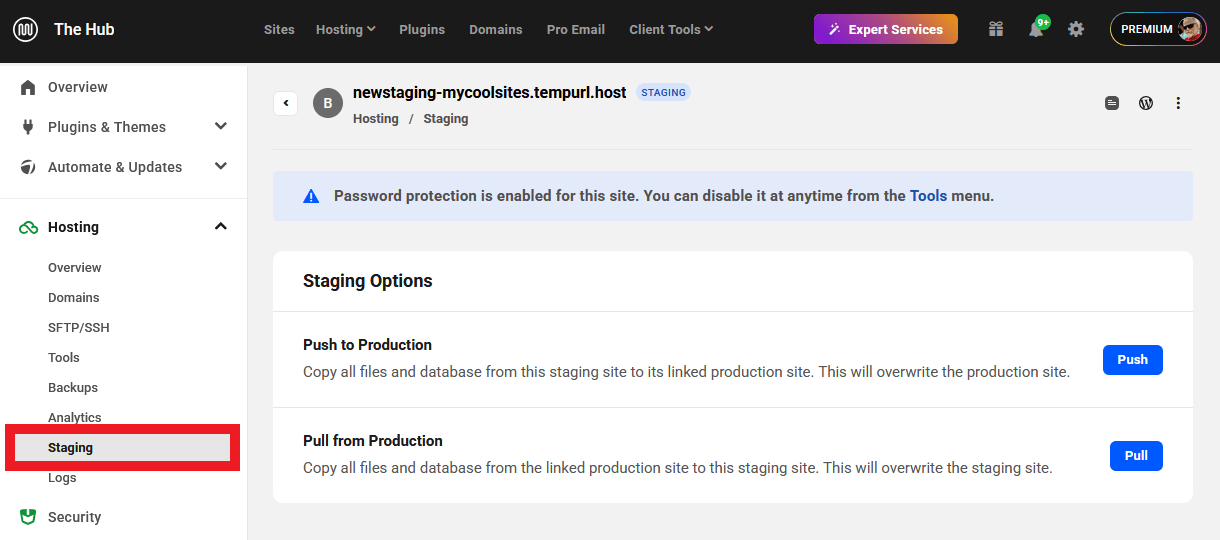The height and width of the screenshot is (540, 1220).
Task: Click the Hosting cloud icon
Action: (x=28, y=227)
